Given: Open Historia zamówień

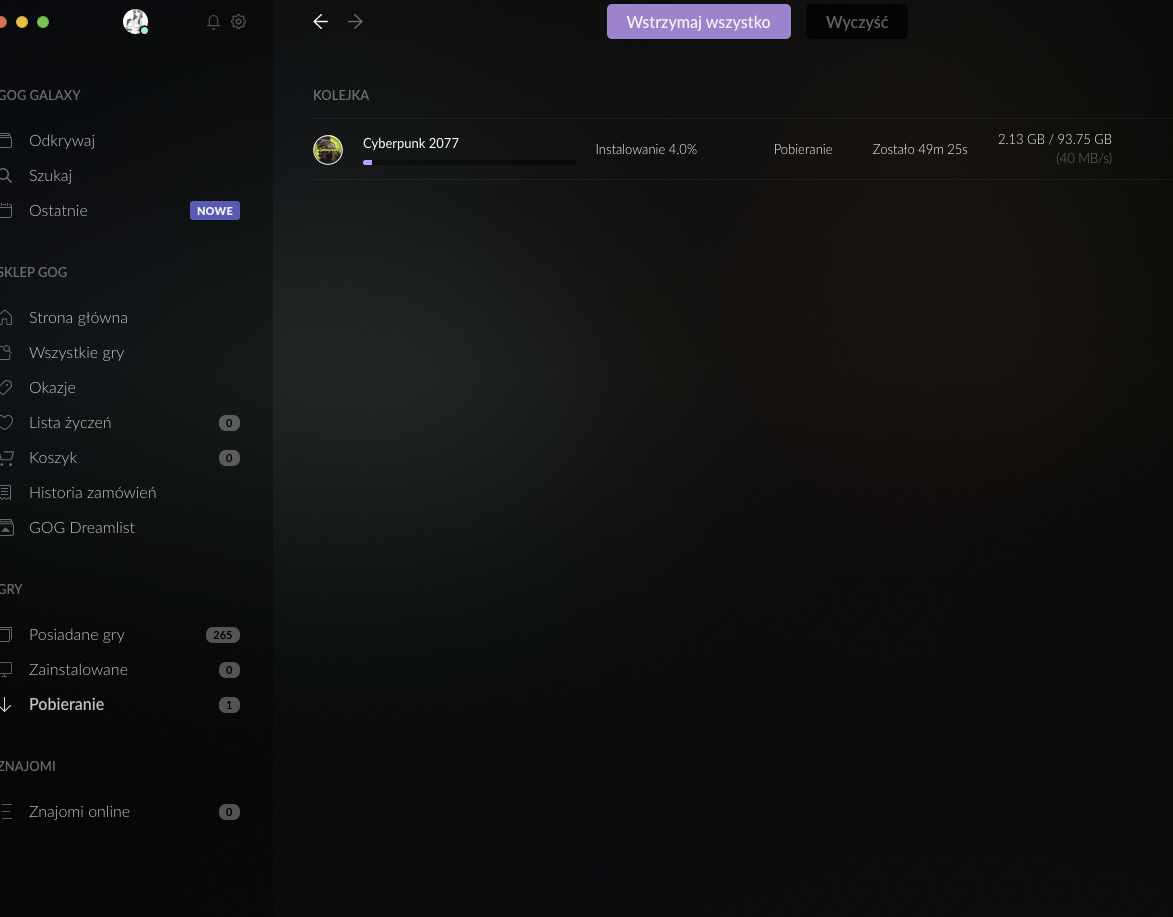Looking at the screenshot, I should pos(93,493).
